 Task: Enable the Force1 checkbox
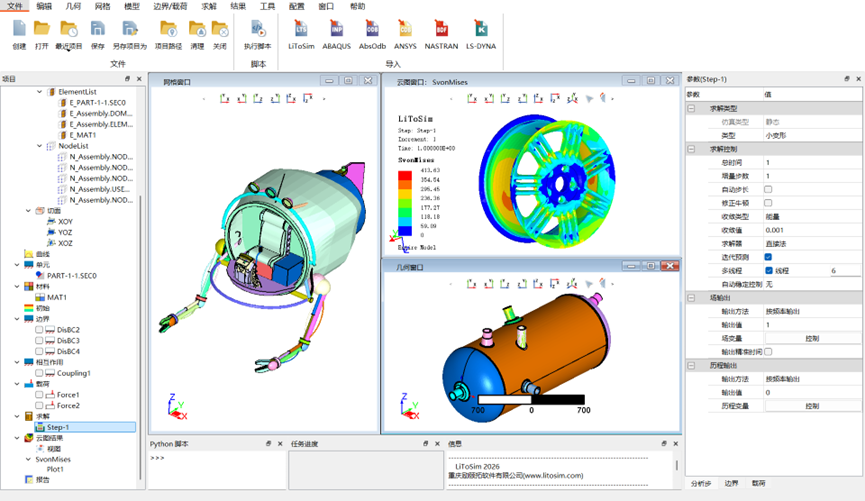pos(39,395)
